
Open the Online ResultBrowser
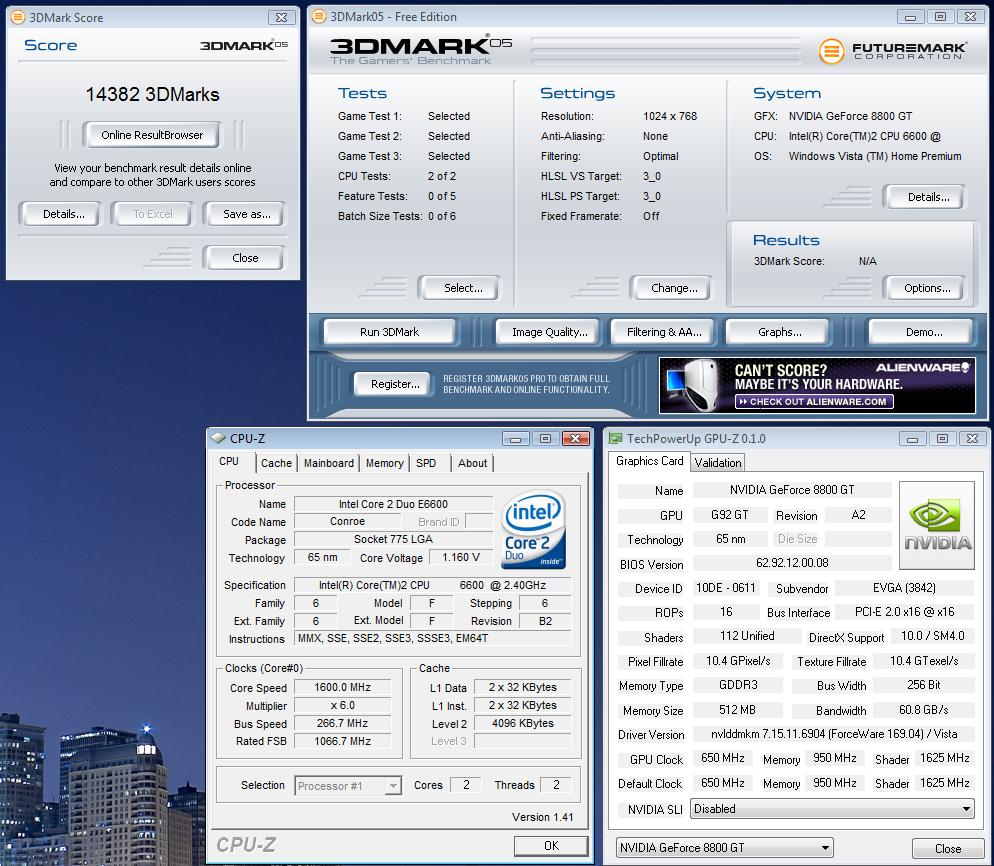(x=152, y=135)
